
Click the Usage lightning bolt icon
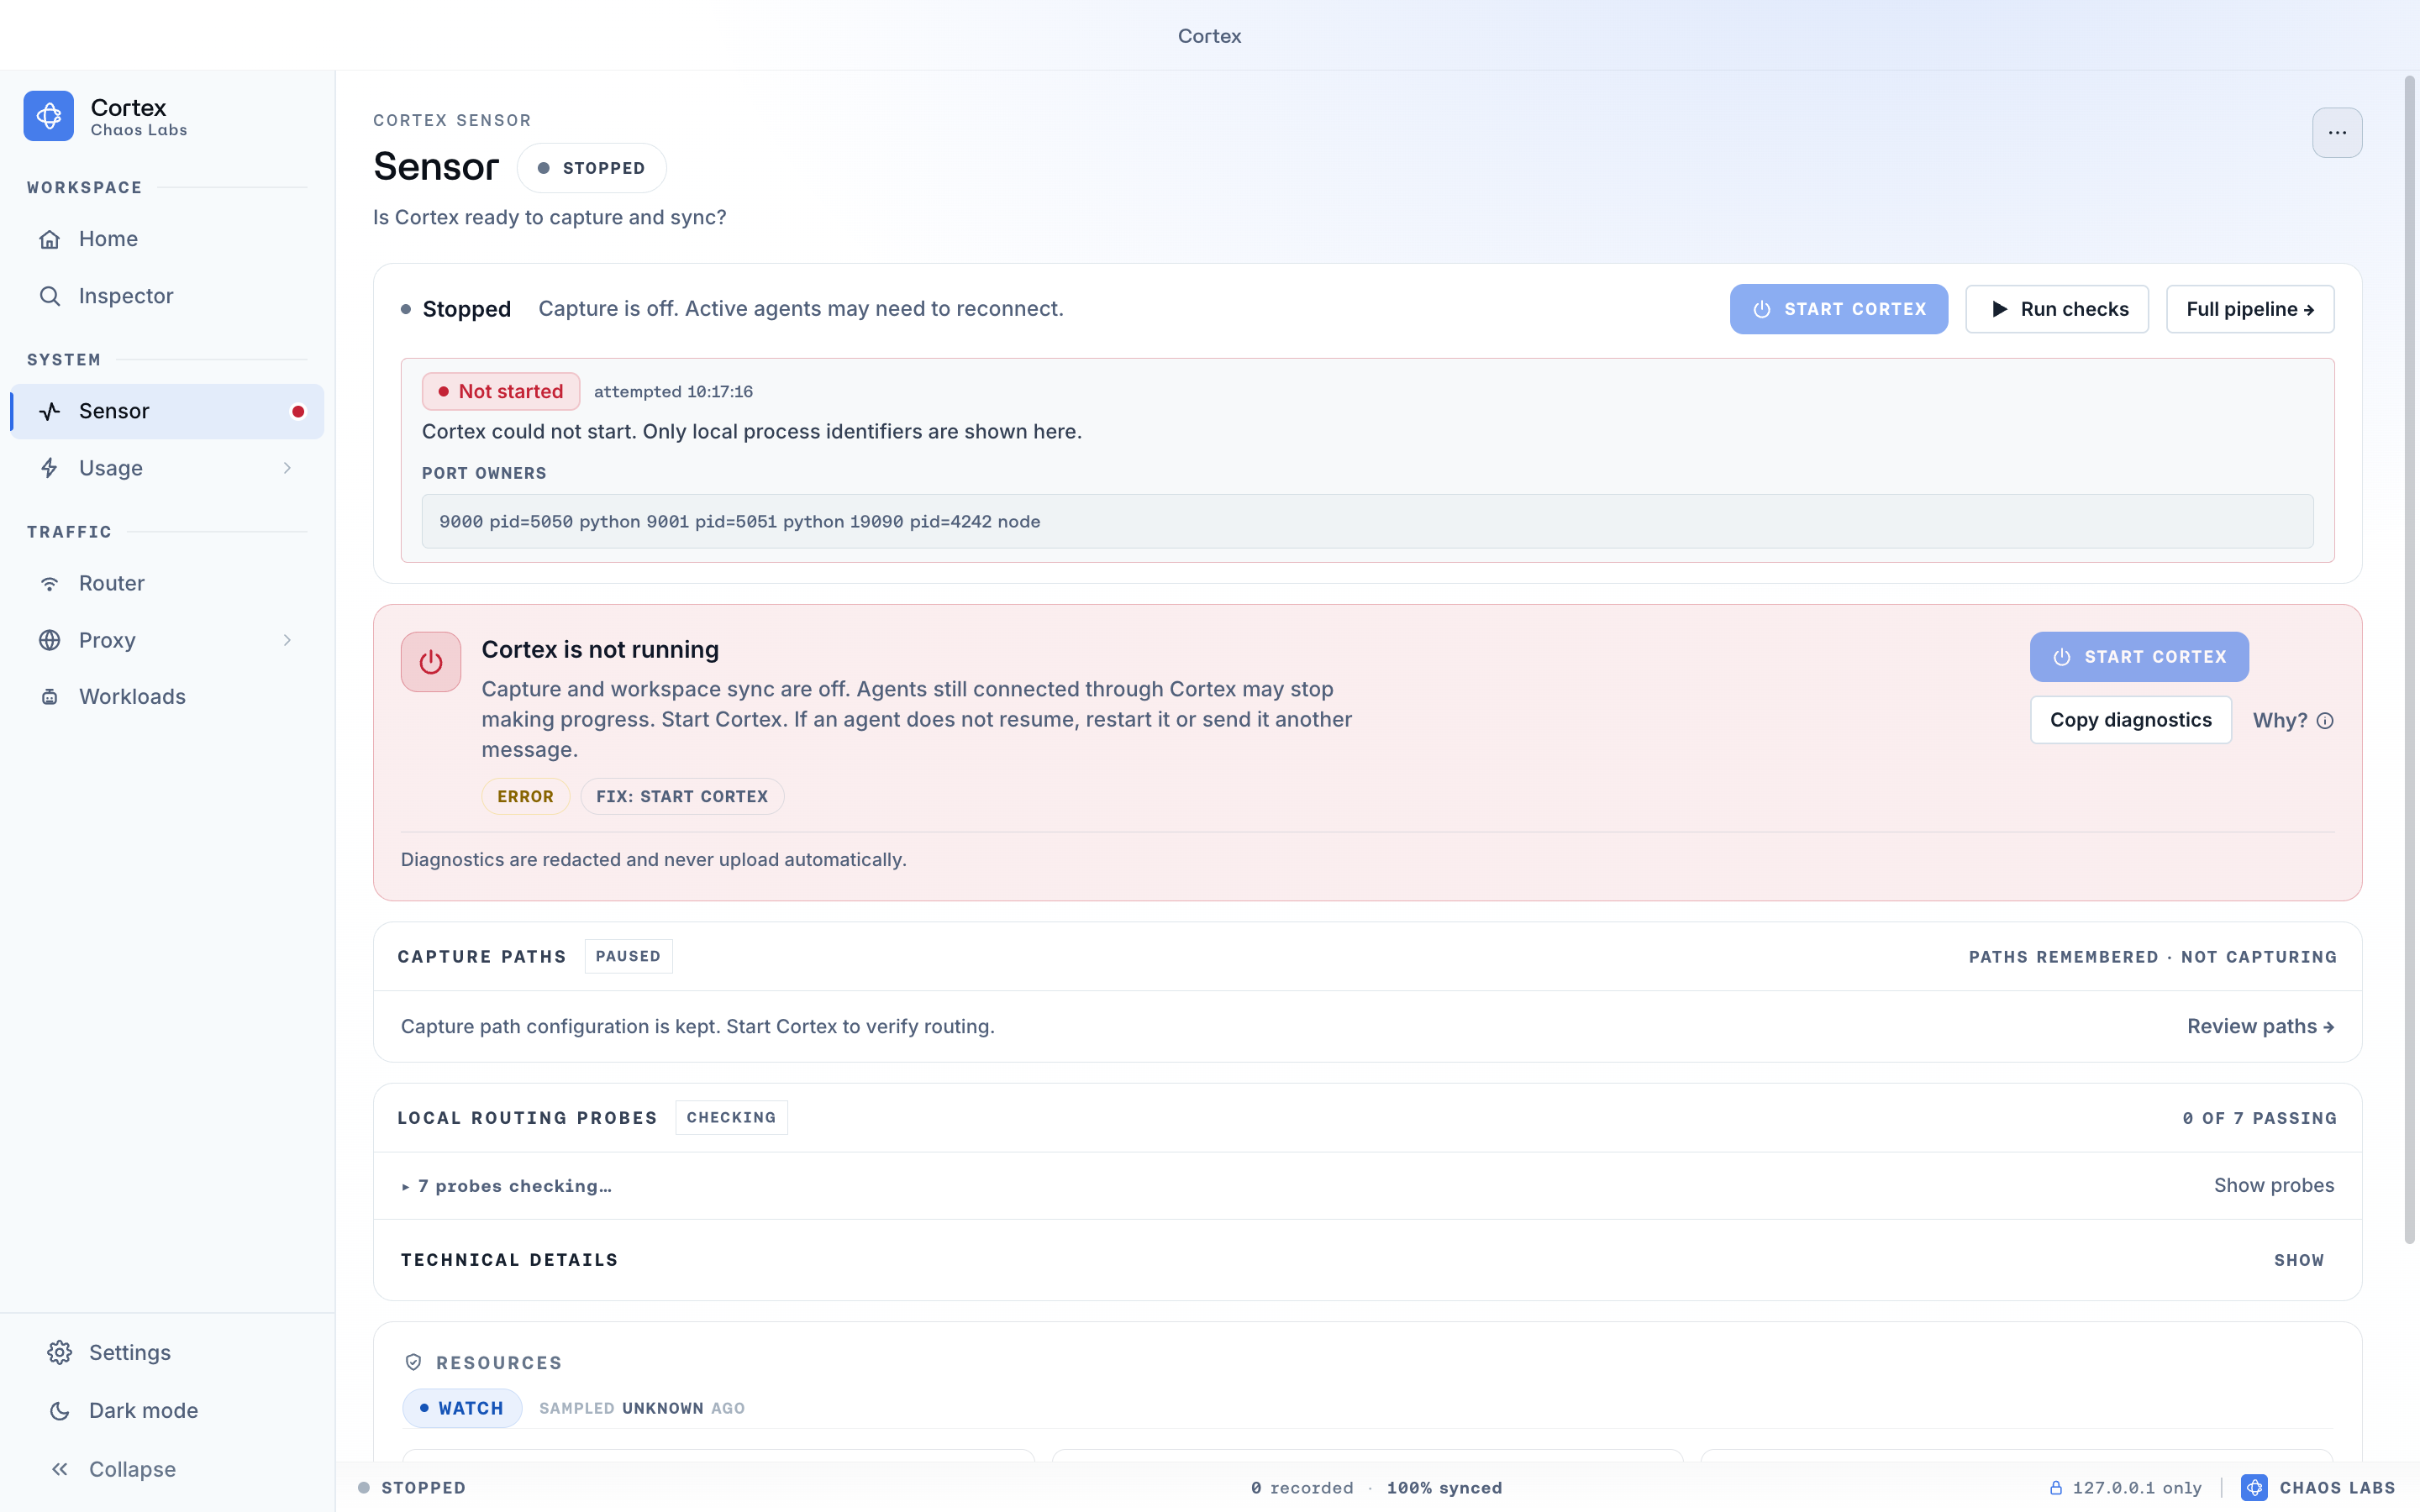tap(50, 468)
